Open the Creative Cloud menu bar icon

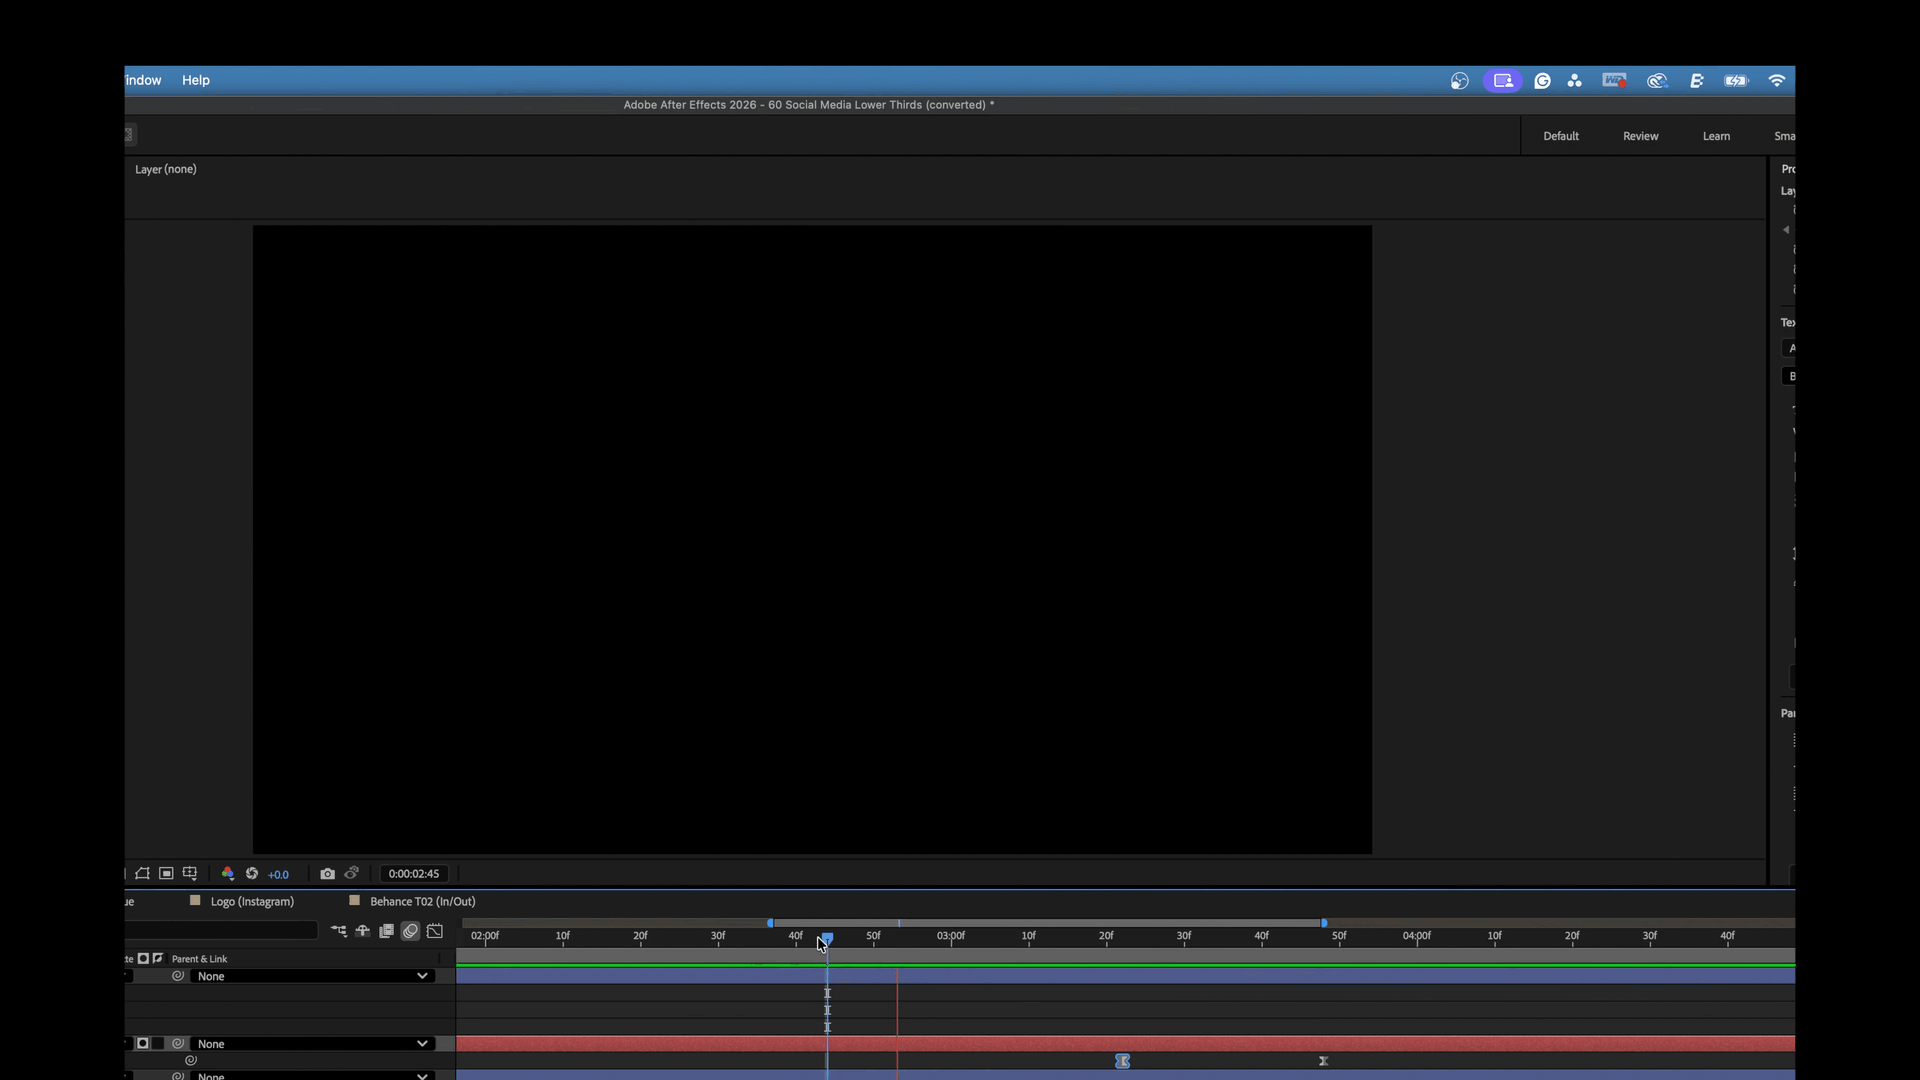coord(1657,81)
